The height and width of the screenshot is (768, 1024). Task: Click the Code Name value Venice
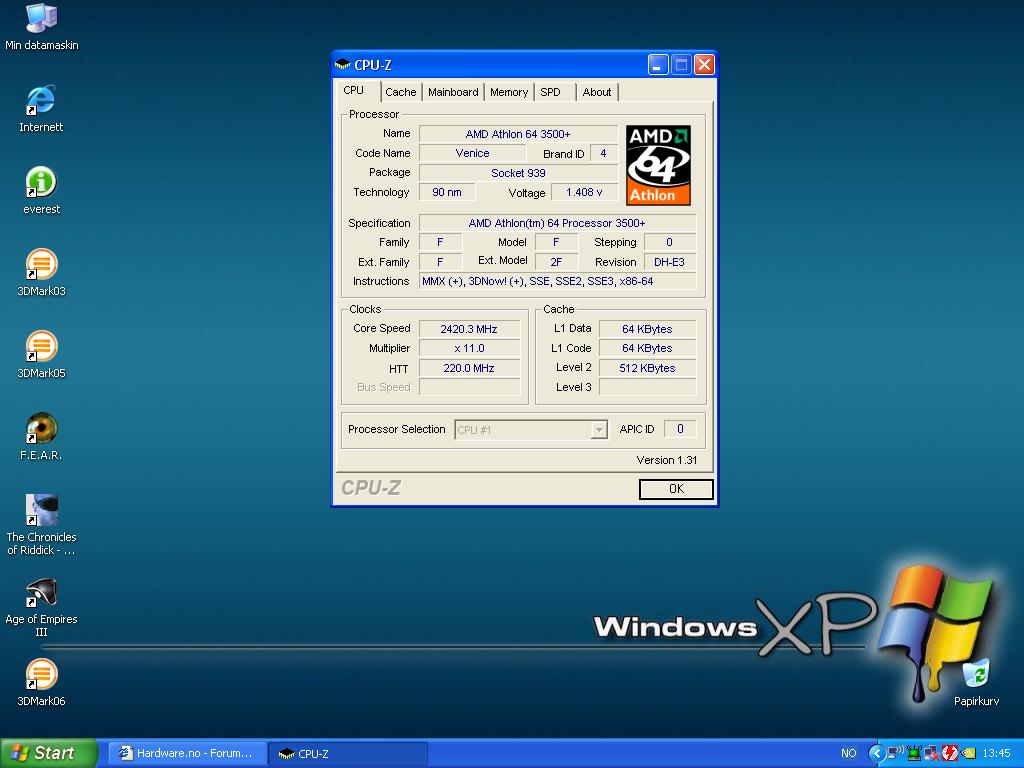coord(472,153)
